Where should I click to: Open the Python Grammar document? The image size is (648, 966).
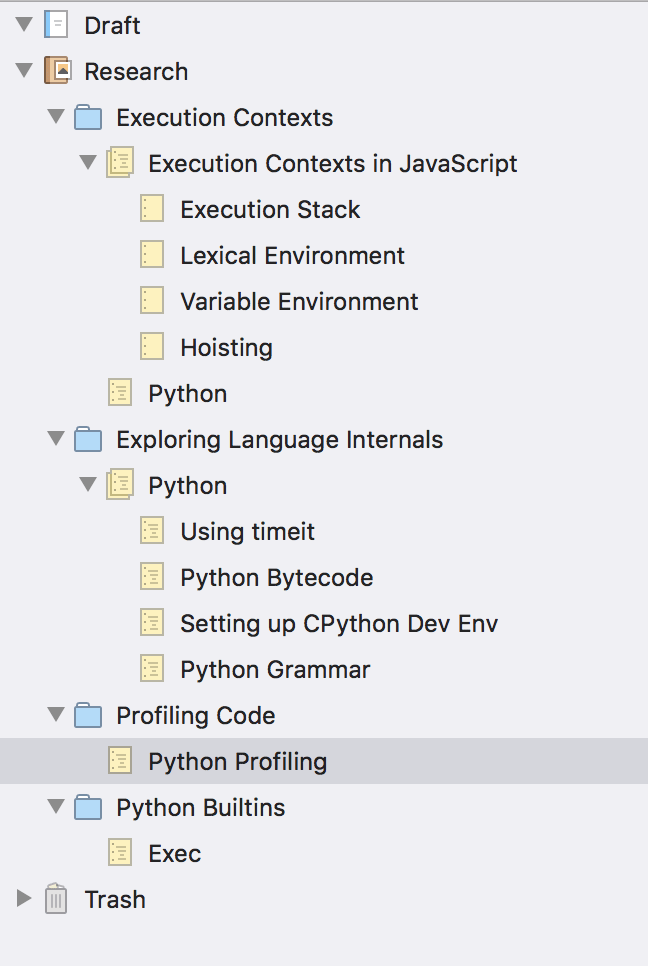[x=275, y=670]
